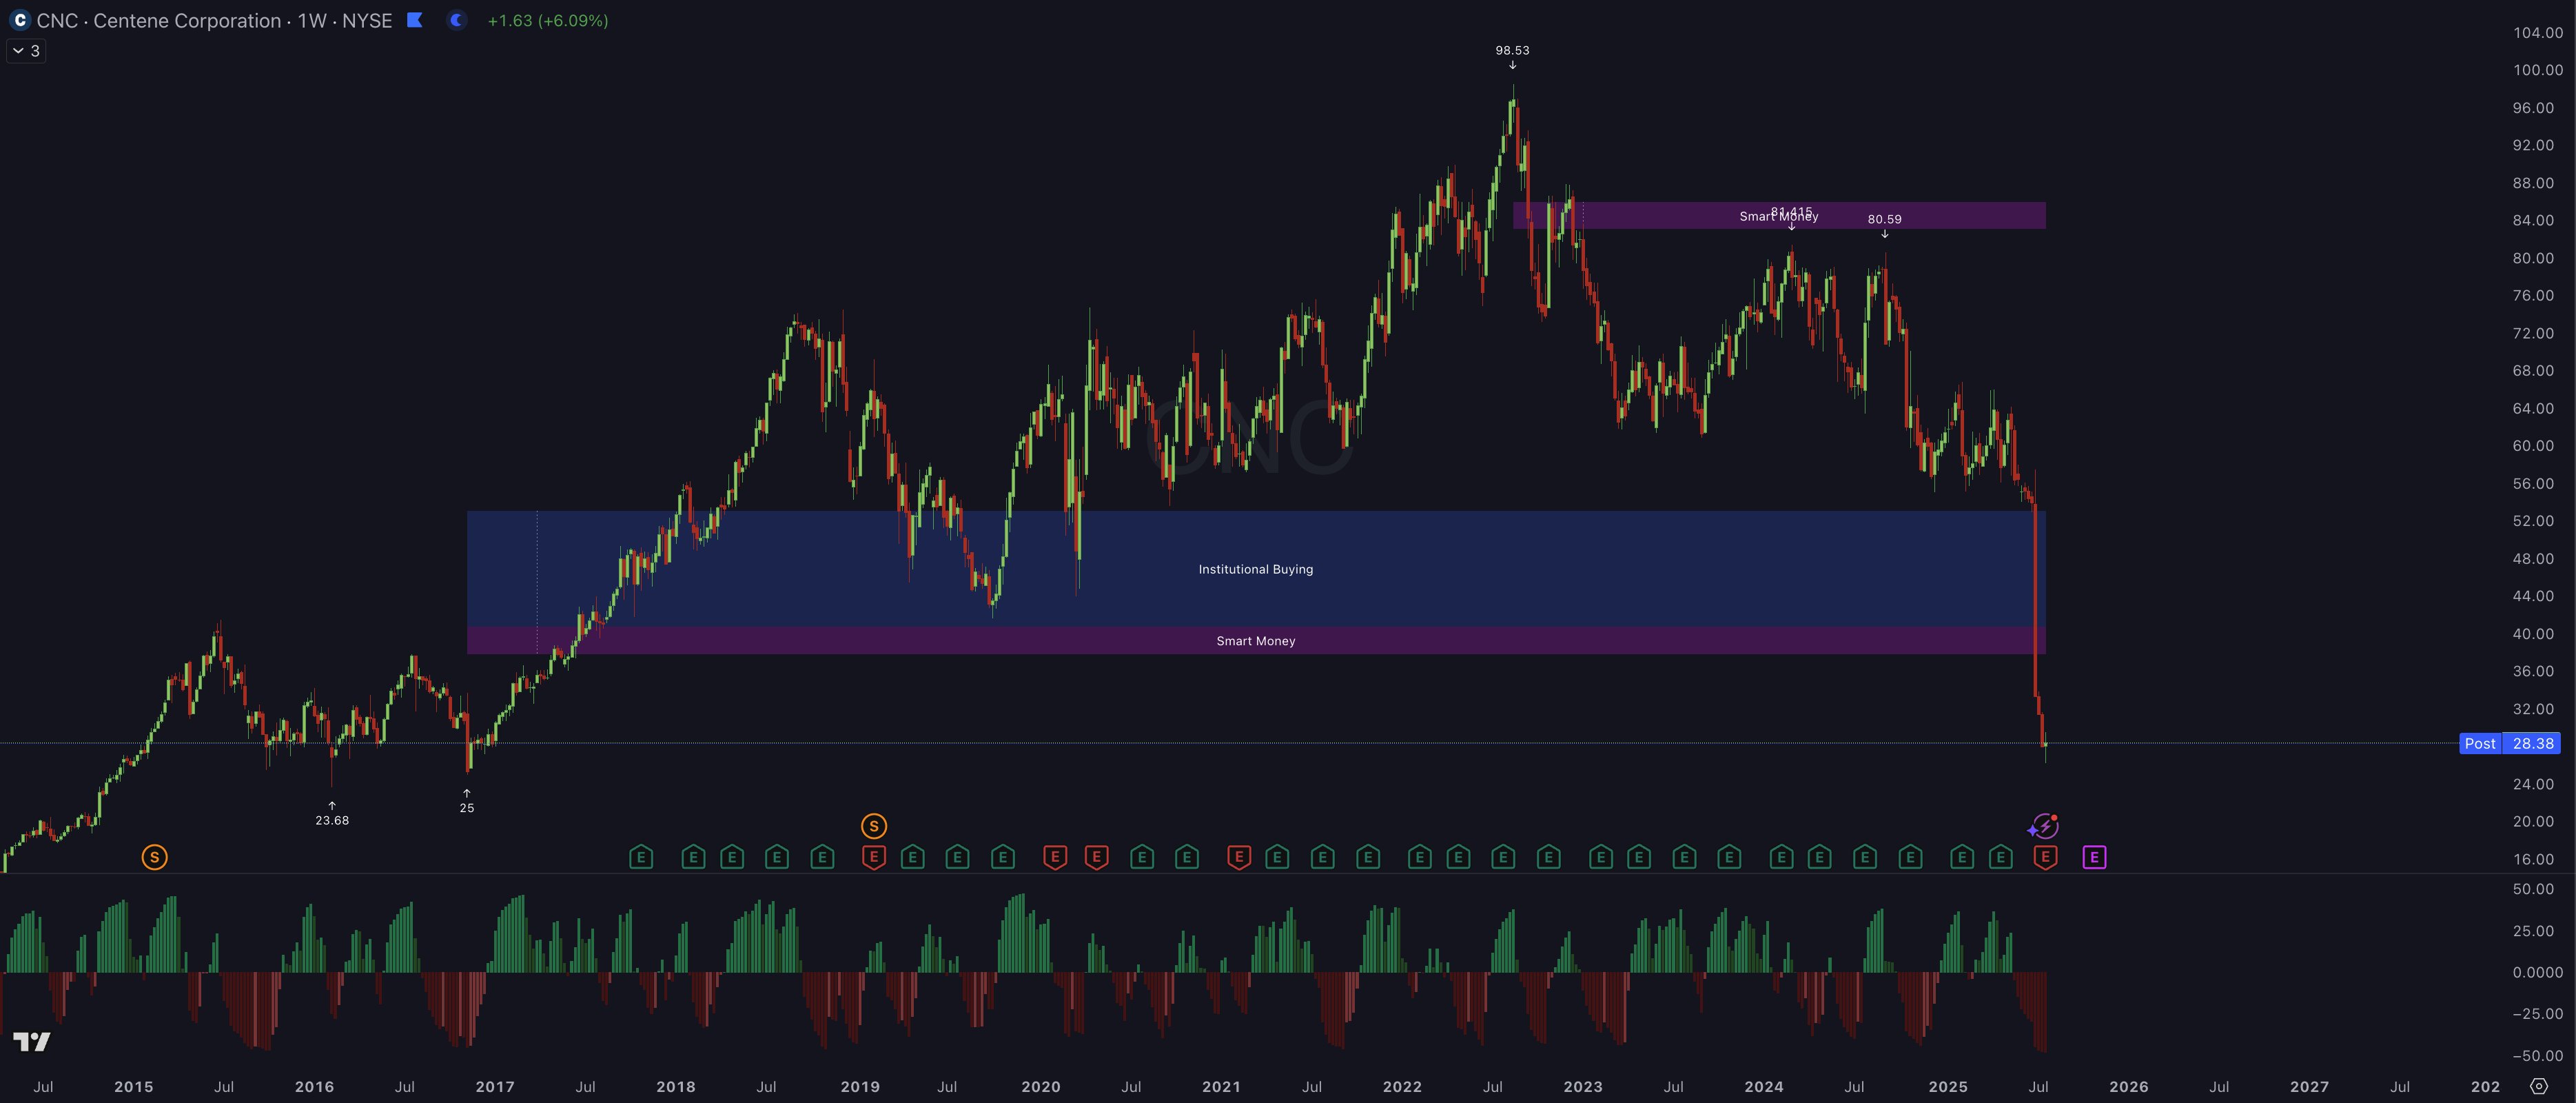Viewport: 2576px width, 1103px height.
Task: Click the blue flag icon beside NYSE
Action: [415, 20]
